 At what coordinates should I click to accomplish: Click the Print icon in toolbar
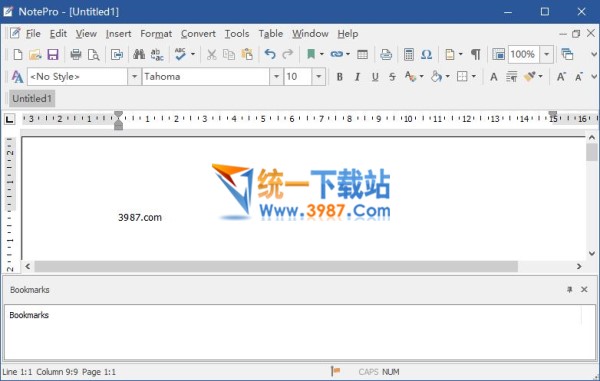coord(76,54)
